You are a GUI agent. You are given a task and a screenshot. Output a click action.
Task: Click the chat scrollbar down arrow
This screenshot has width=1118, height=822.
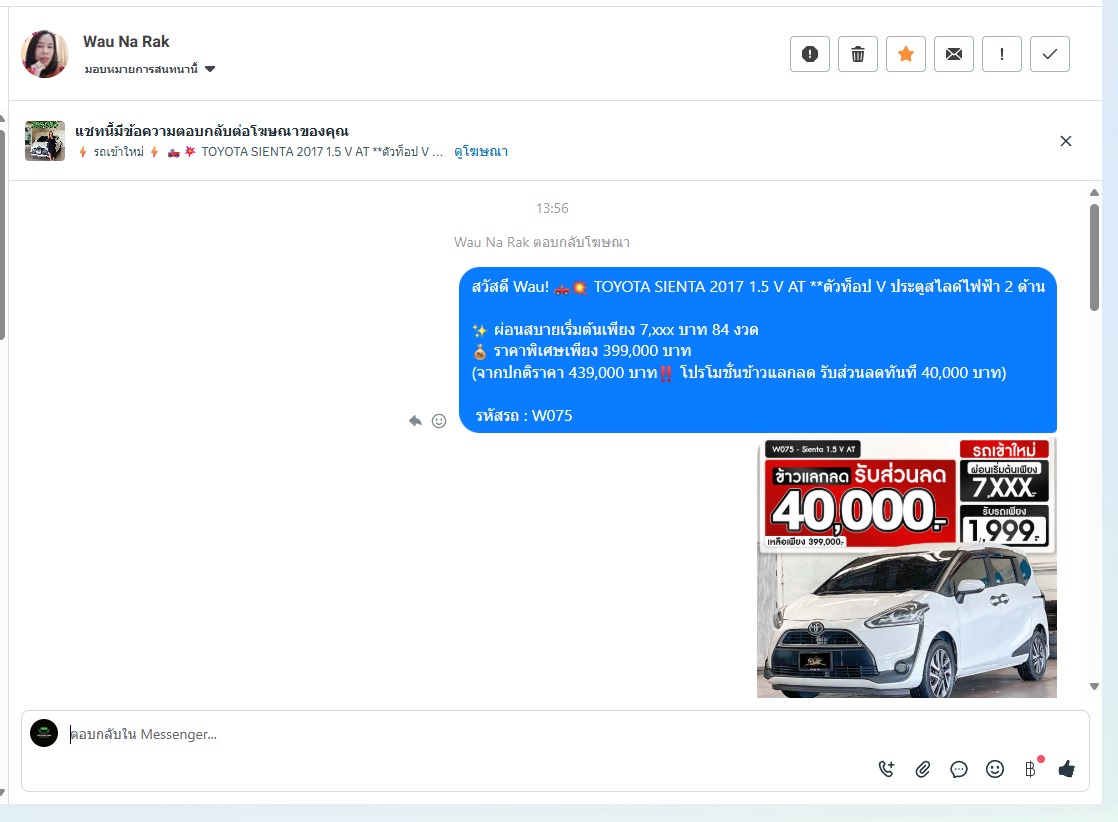[1094, 687]
